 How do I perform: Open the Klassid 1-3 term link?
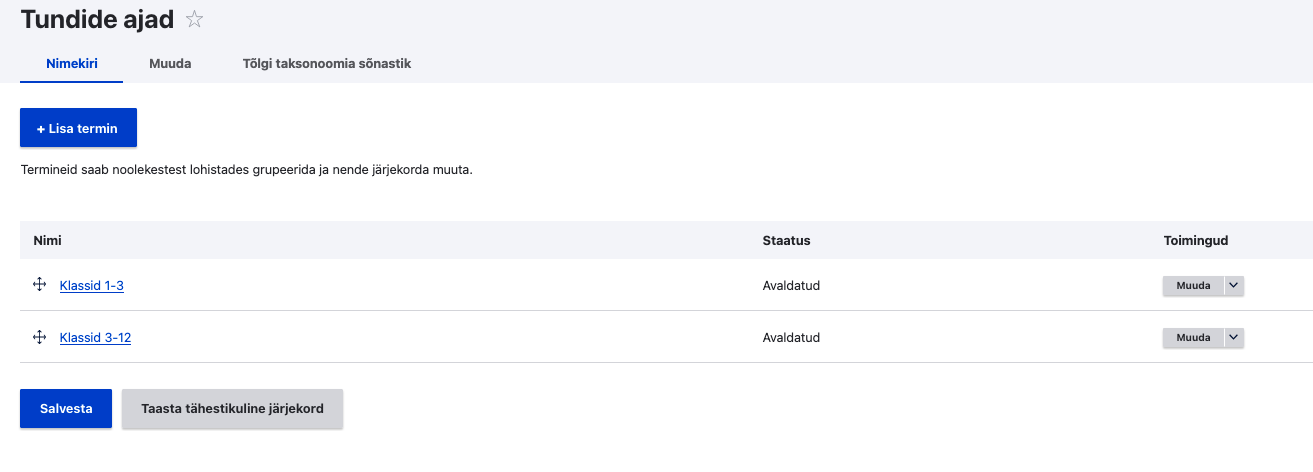[92, 286]
